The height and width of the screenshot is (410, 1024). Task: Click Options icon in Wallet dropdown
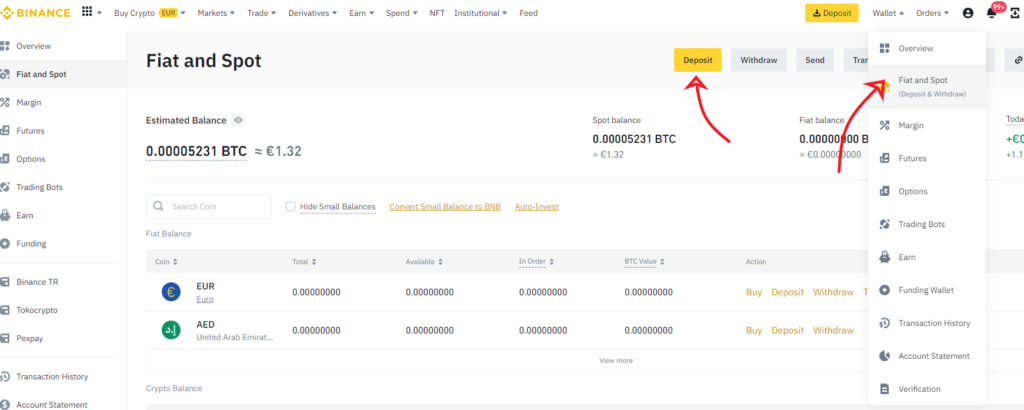(885, 191)
